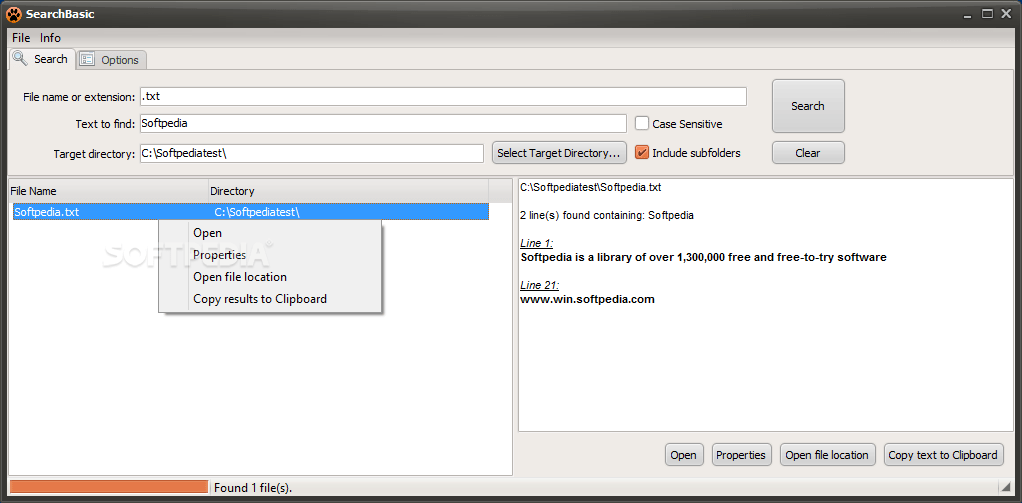Enable the Case Sensitive checkbox
Viewport: 1022px width, 503px height.
(642, 123)
